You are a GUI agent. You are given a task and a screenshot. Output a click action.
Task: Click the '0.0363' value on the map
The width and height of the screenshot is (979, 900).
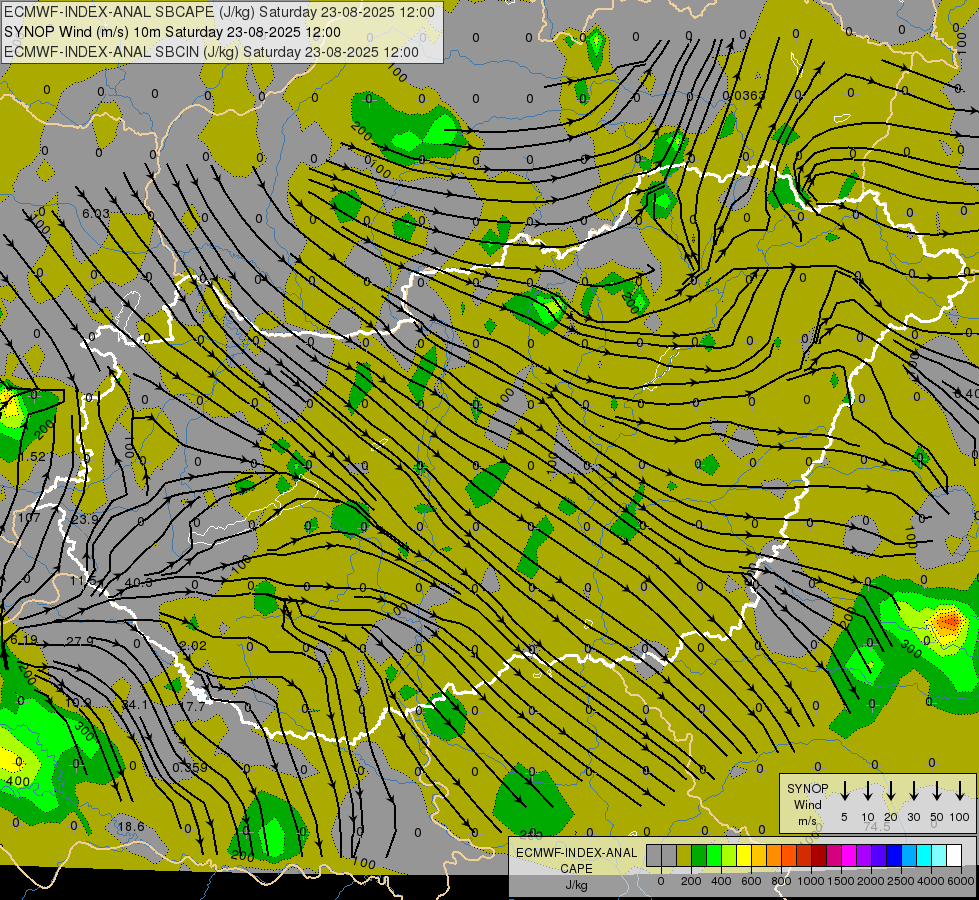[744, 96]
